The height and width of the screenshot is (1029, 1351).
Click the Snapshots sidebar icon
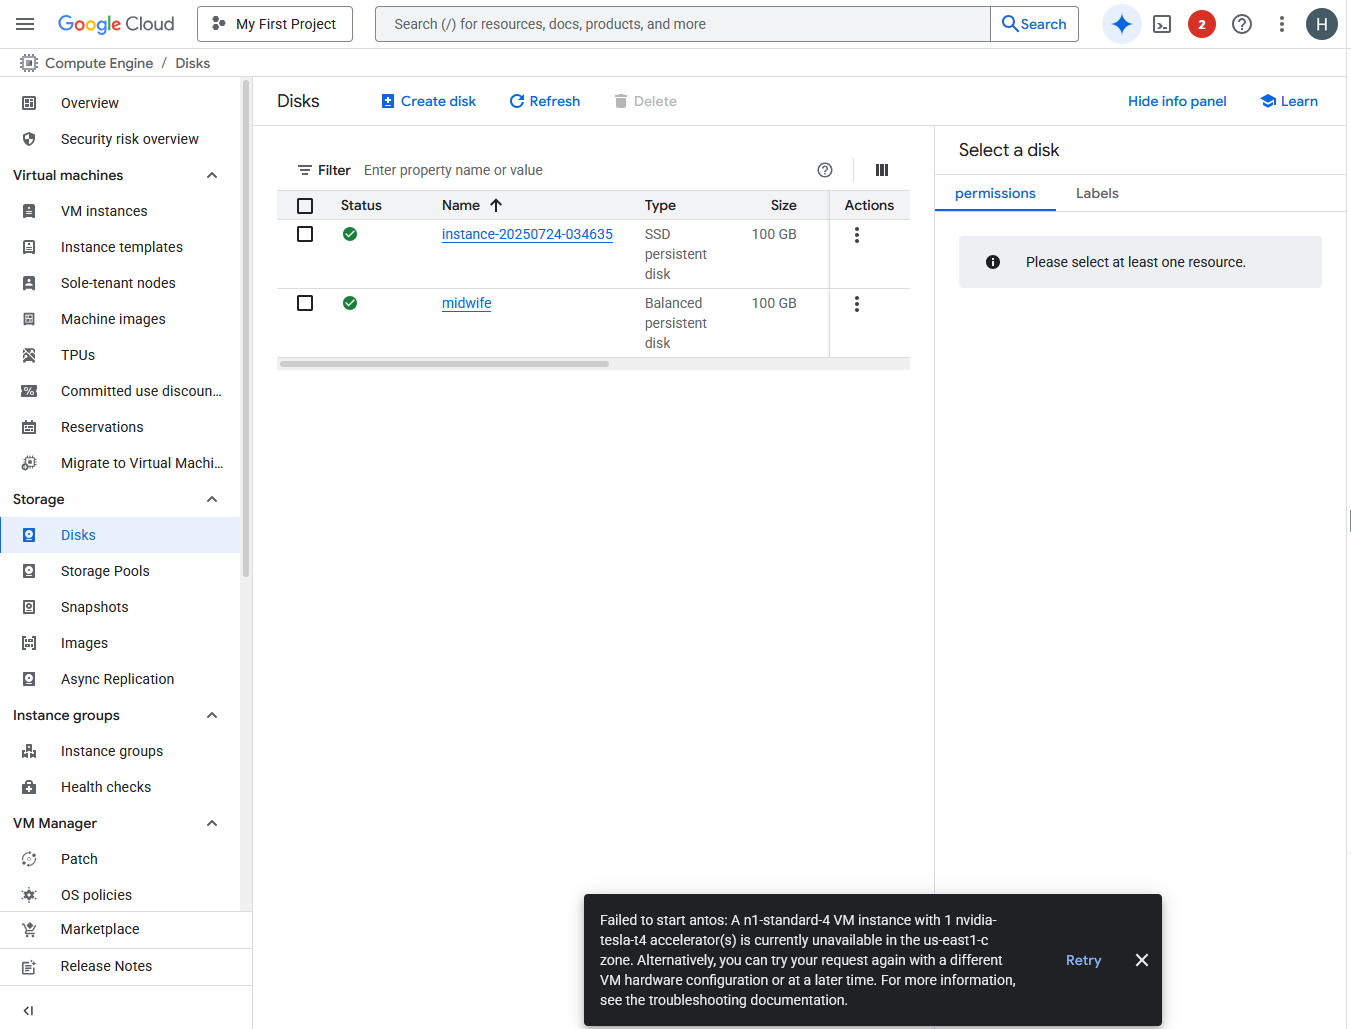pyautogui.click(x=29, y=607)
